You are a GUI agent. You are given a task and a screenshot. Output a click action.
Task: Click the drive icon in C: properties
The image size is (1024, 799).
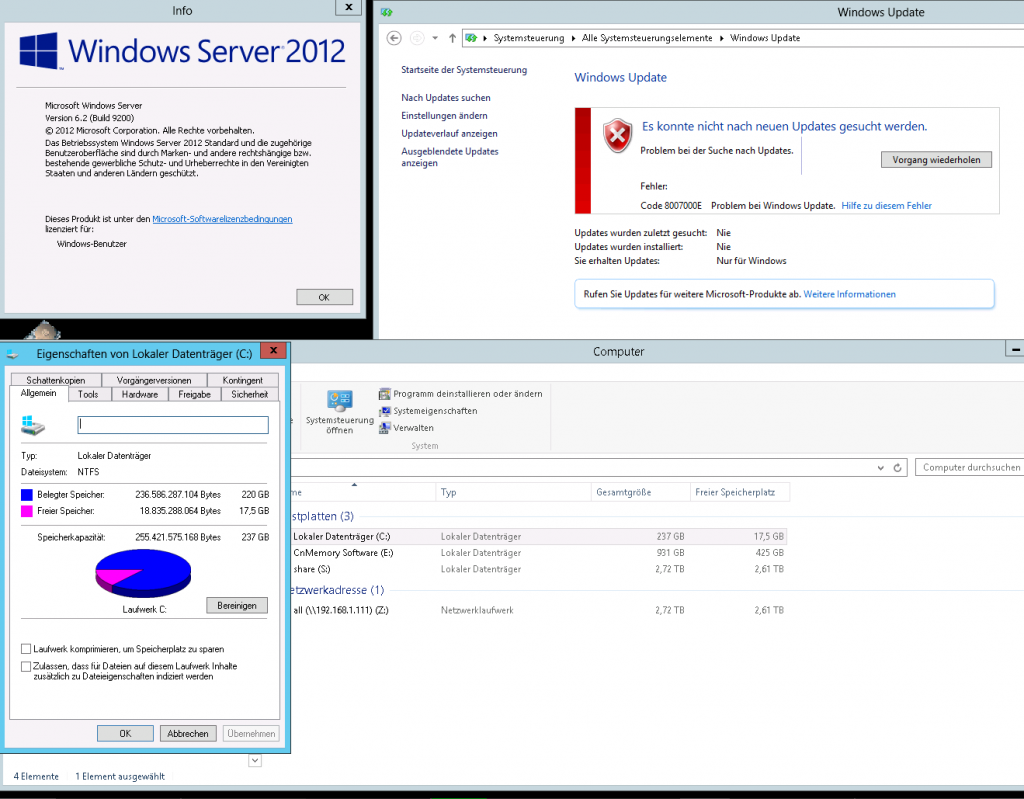[x=33, y=425]
